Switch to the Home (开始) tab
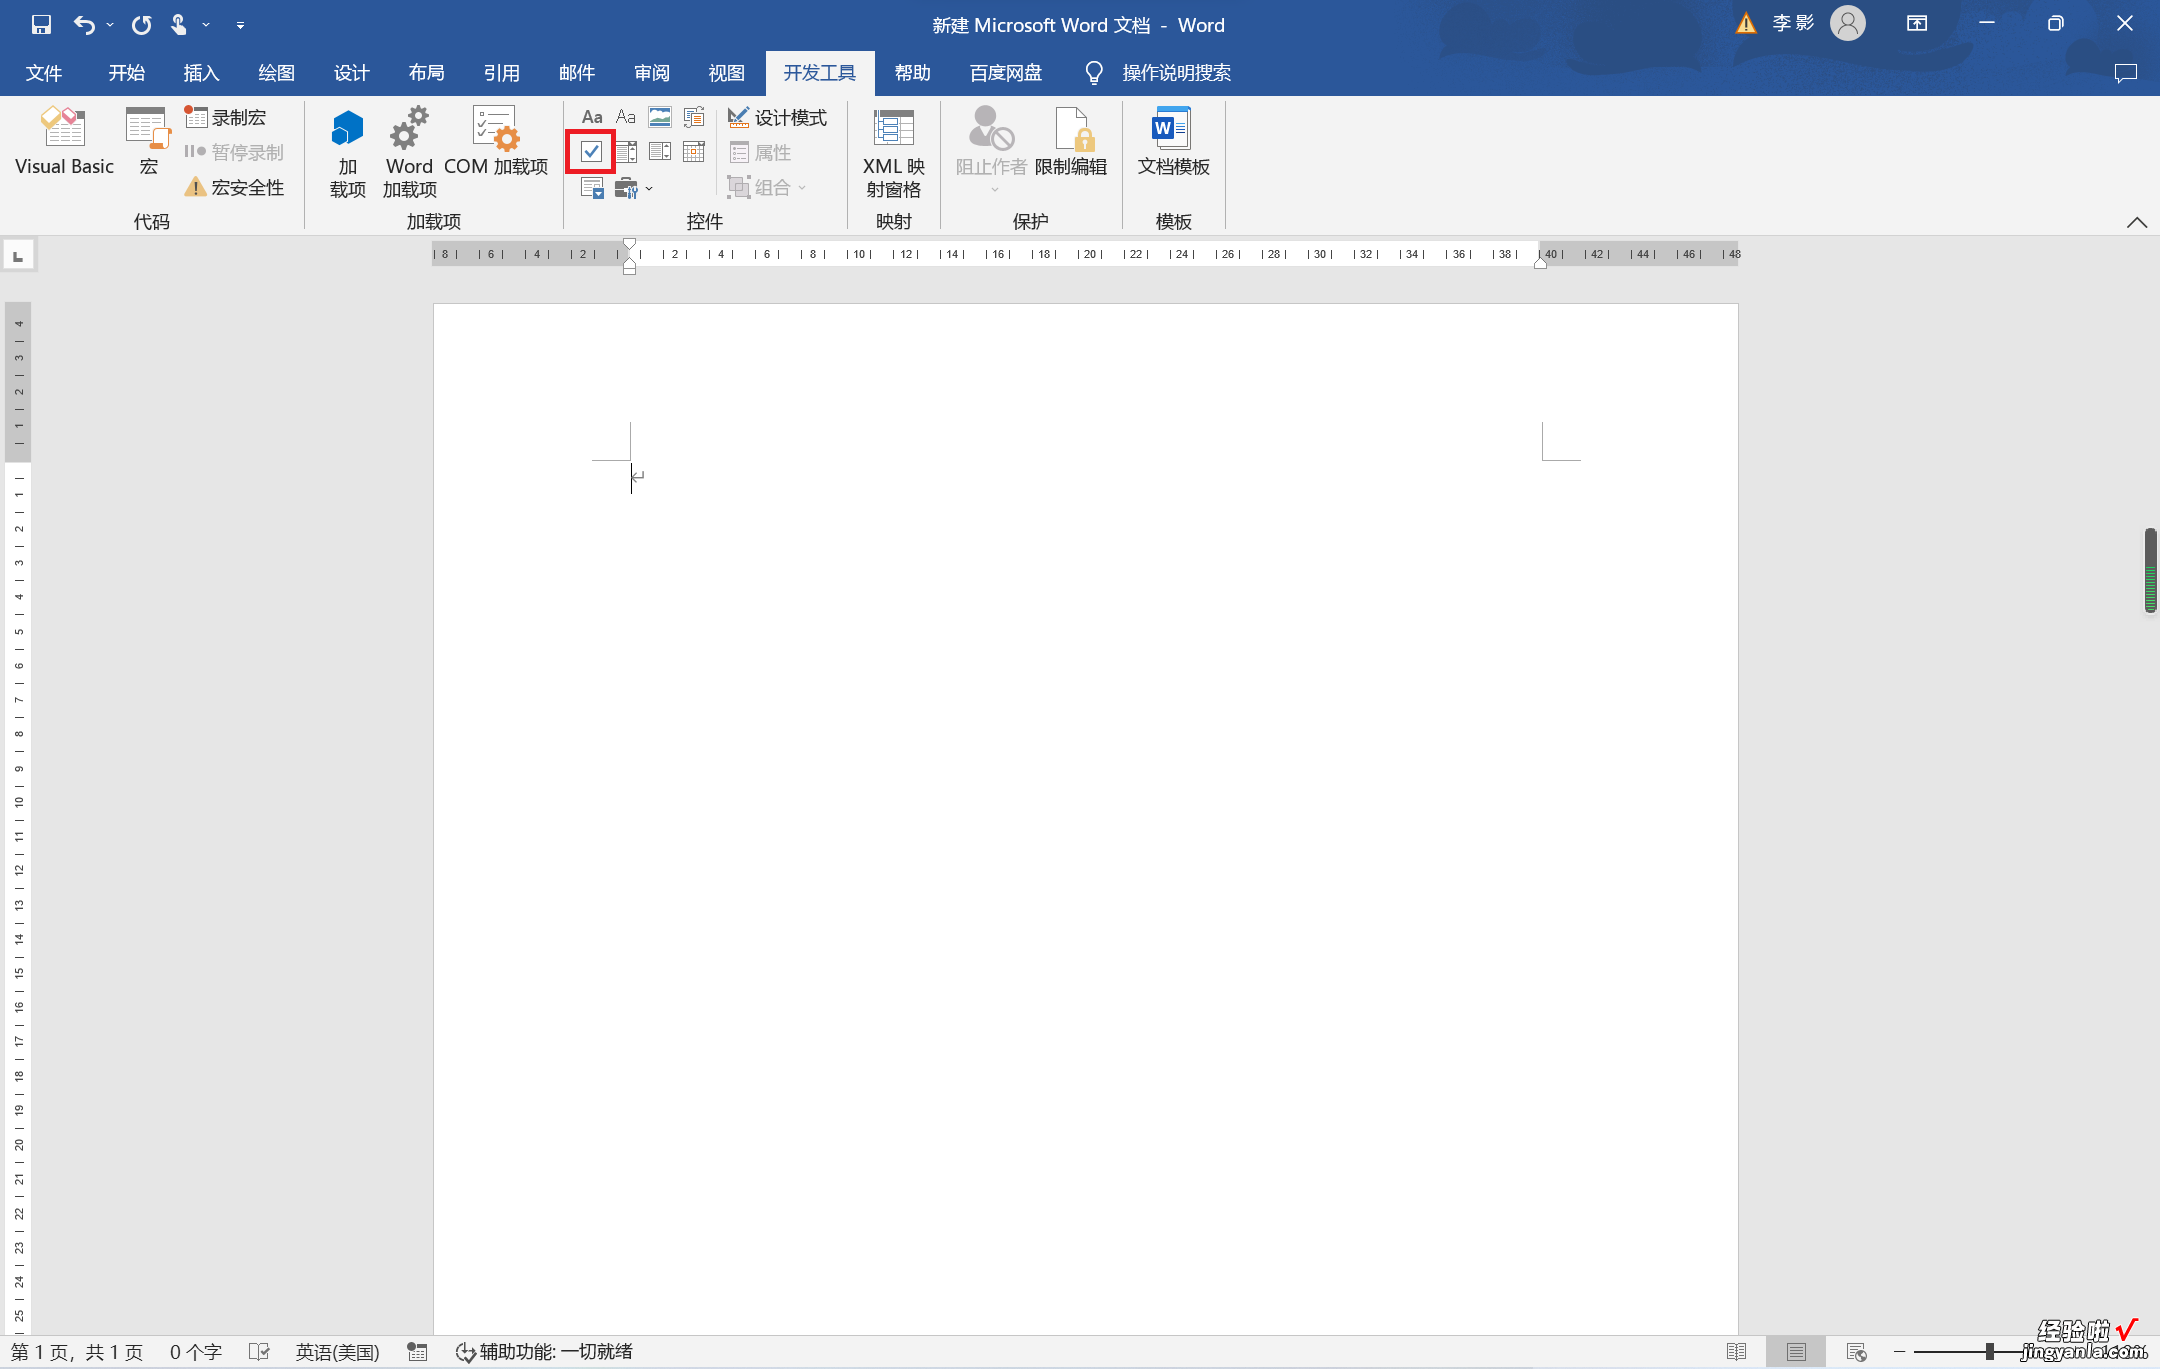The height and width of the screenshot is (1369, 2160). coord(127,73)
